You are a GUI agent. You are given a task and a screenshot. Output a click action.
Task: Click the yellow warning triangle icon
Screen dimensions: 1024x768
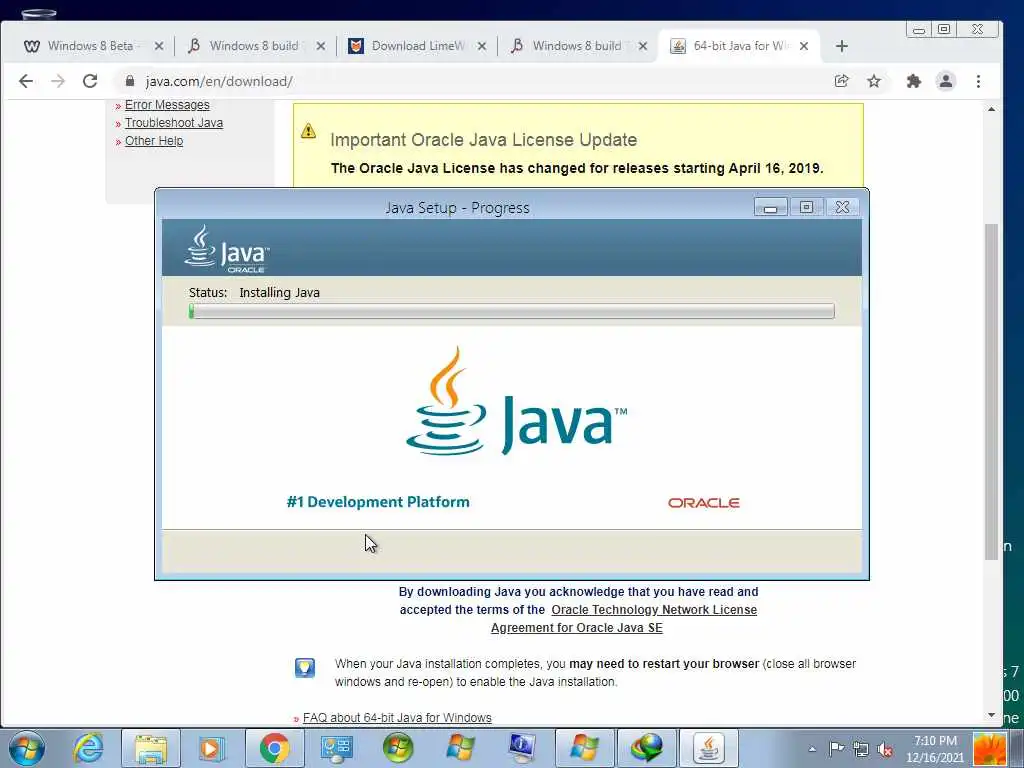[308, 131]
